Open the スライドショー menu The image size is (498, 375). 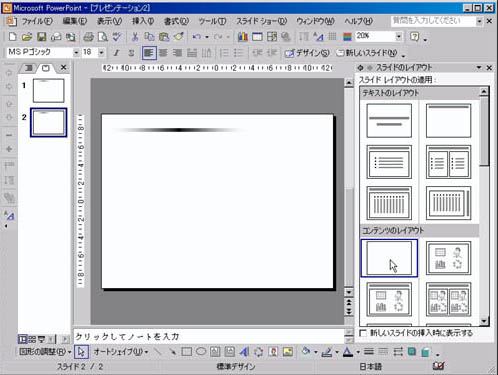(x=261, y=21)
